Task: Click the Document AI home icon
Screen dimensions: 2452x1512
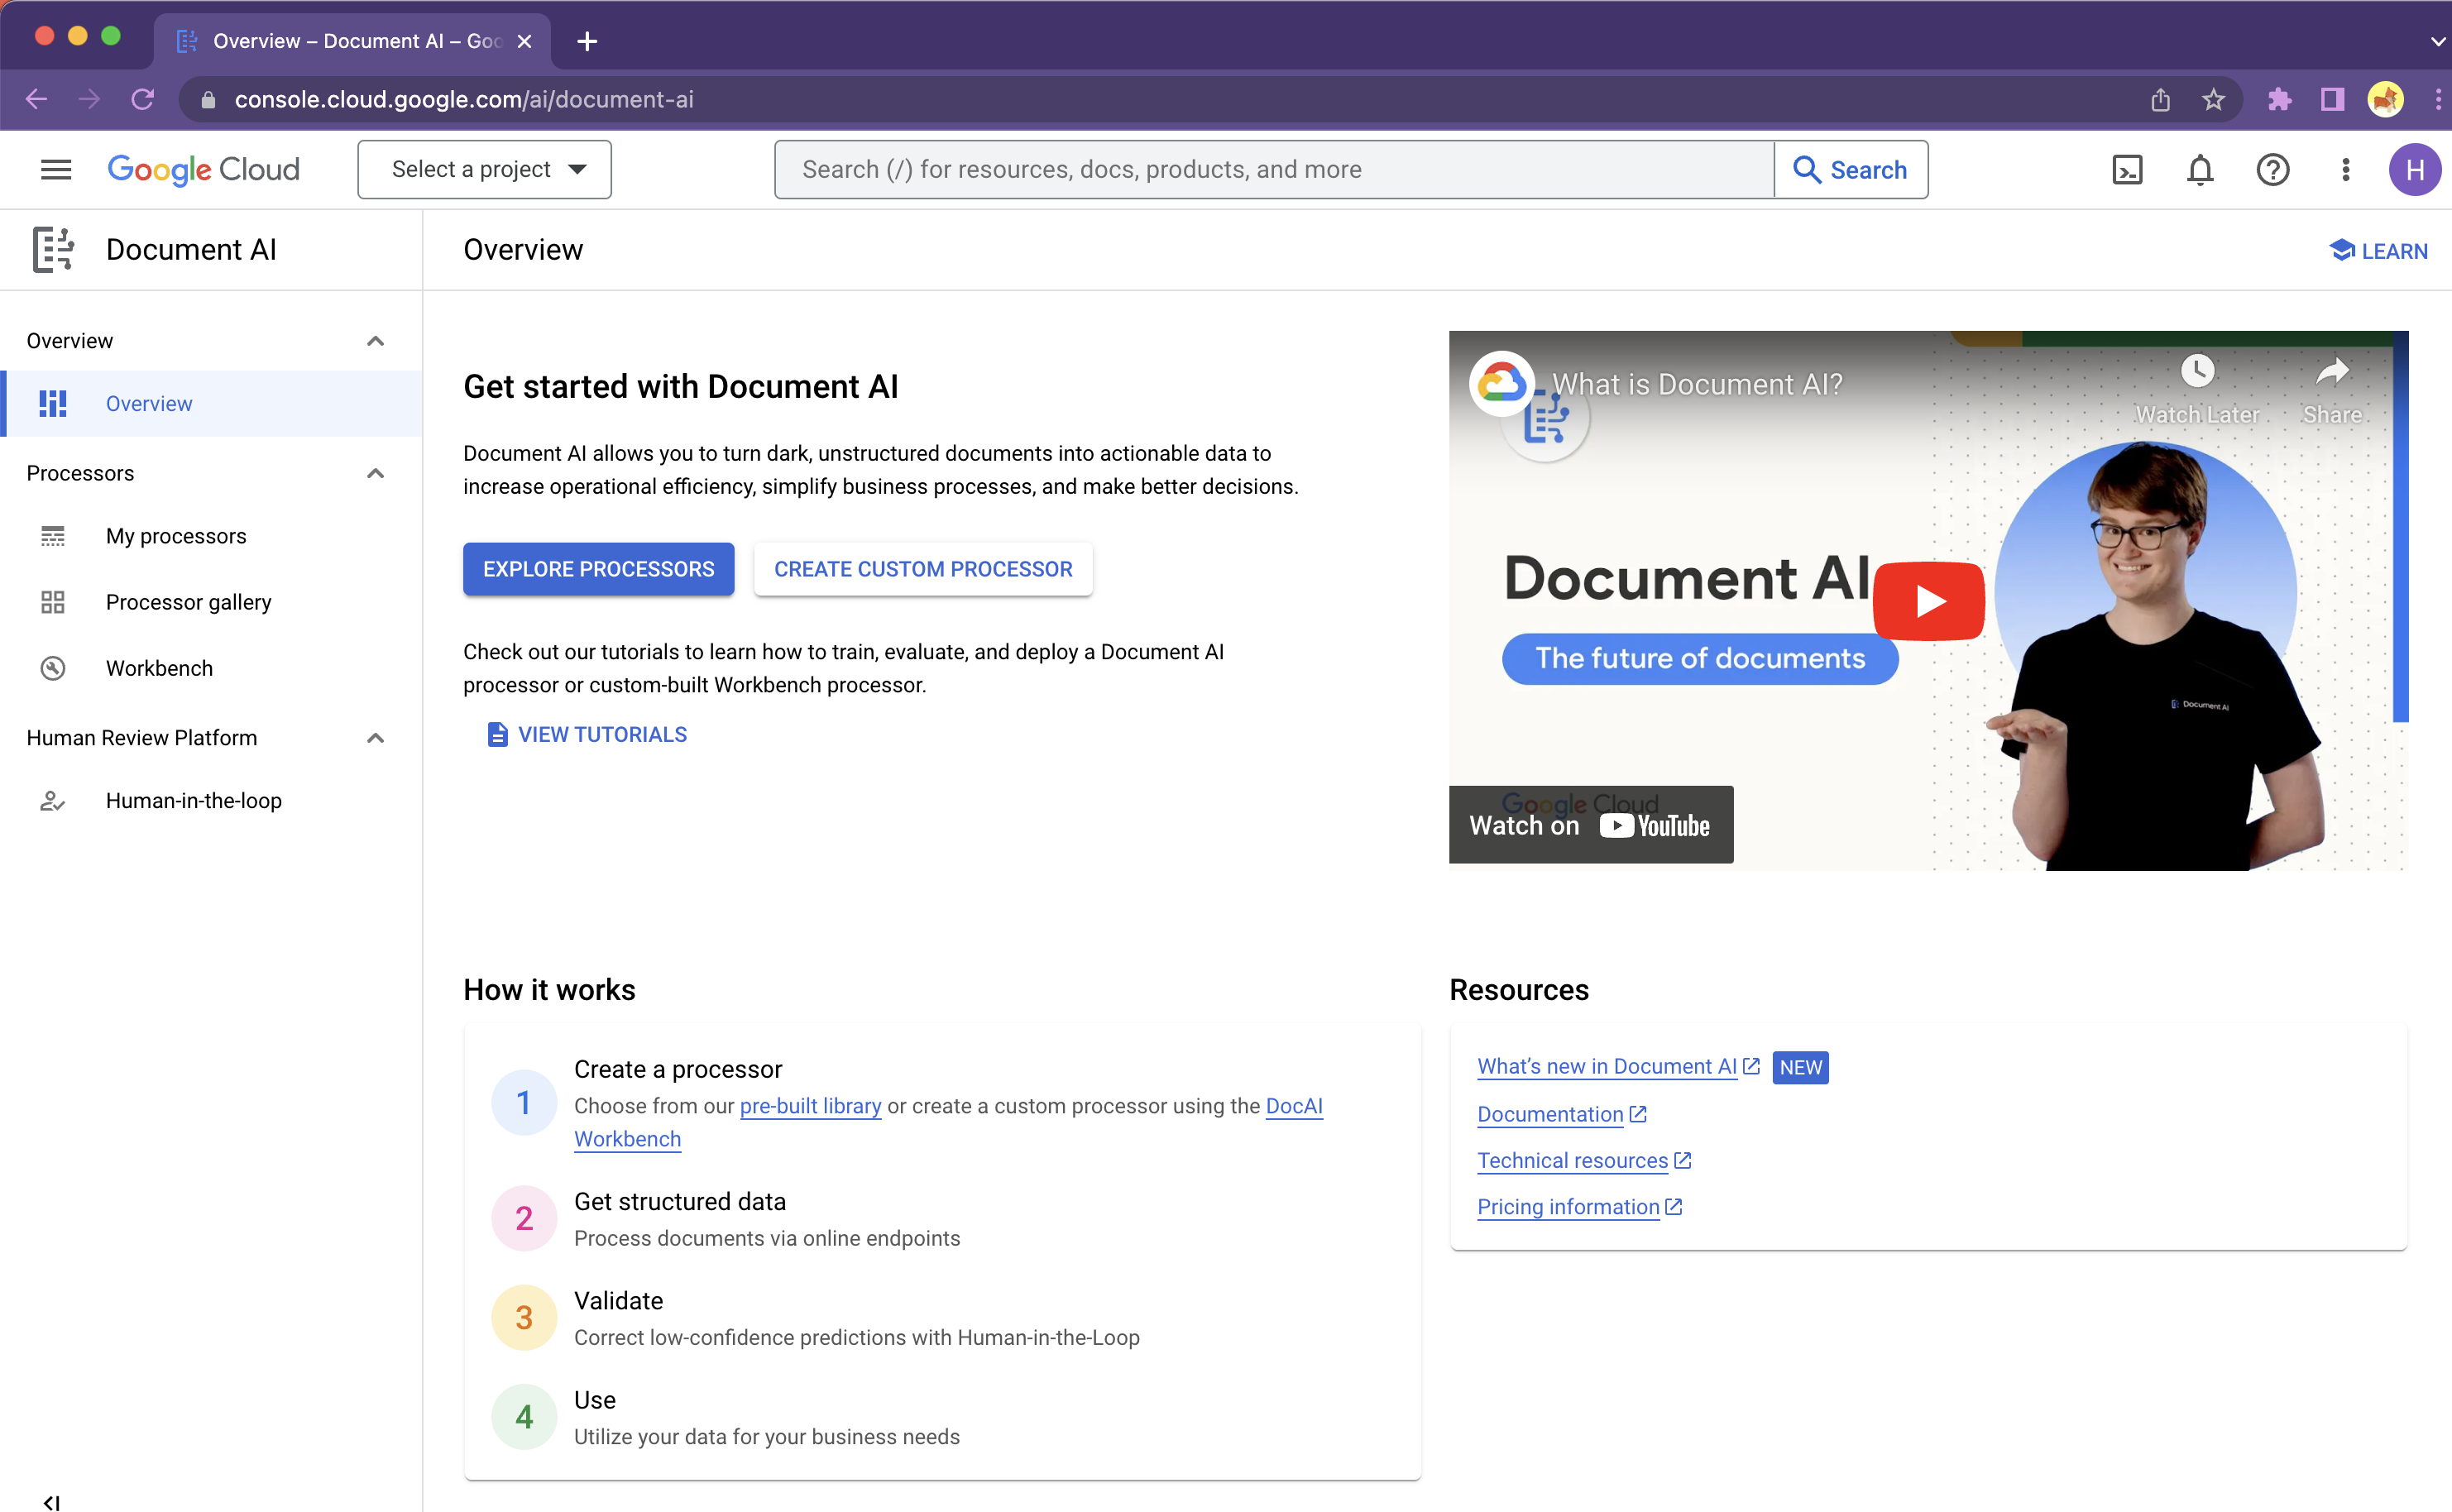Action: 53,249
